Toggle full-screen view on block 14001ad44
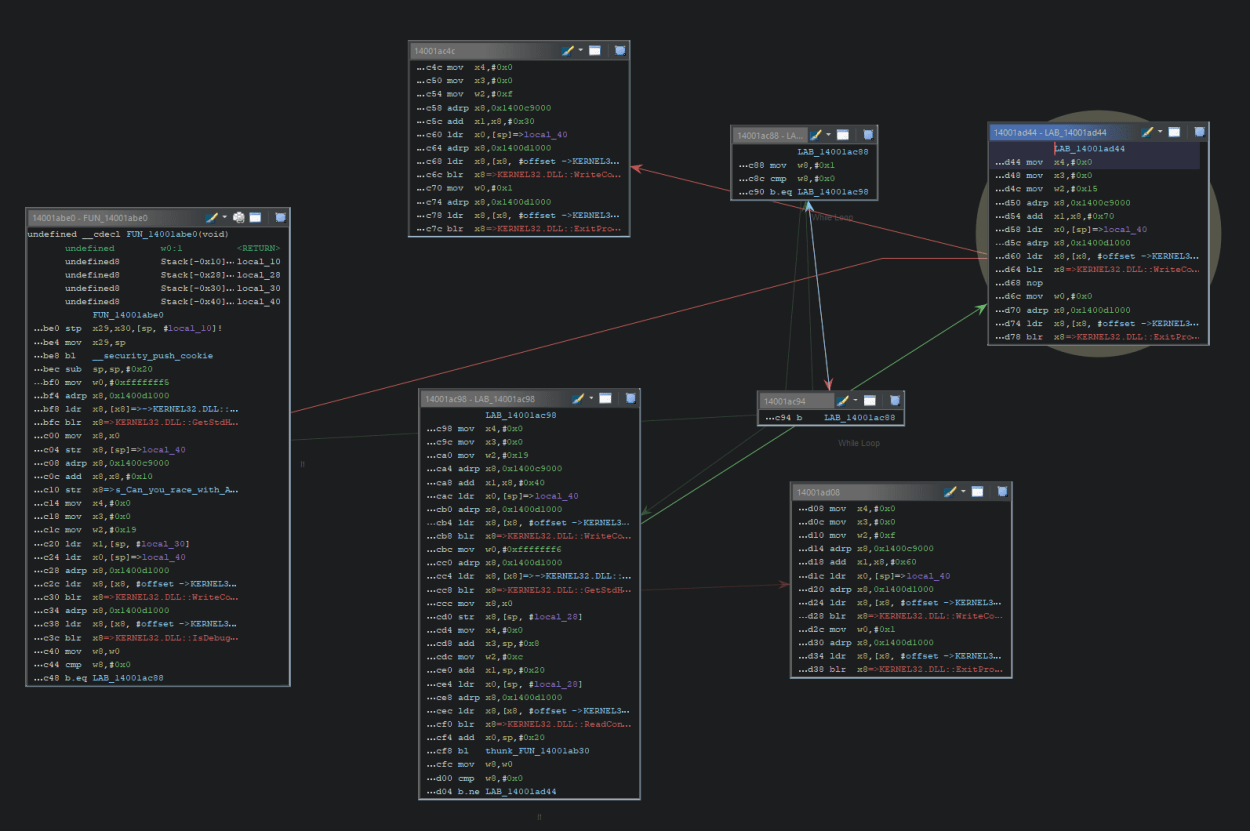 [1175, 132]
